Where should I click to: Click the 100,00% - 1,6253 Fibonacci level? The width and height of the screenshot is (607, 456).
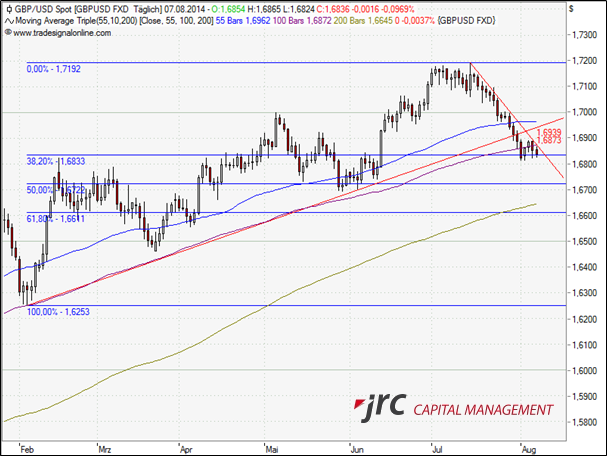click(57, 311)
